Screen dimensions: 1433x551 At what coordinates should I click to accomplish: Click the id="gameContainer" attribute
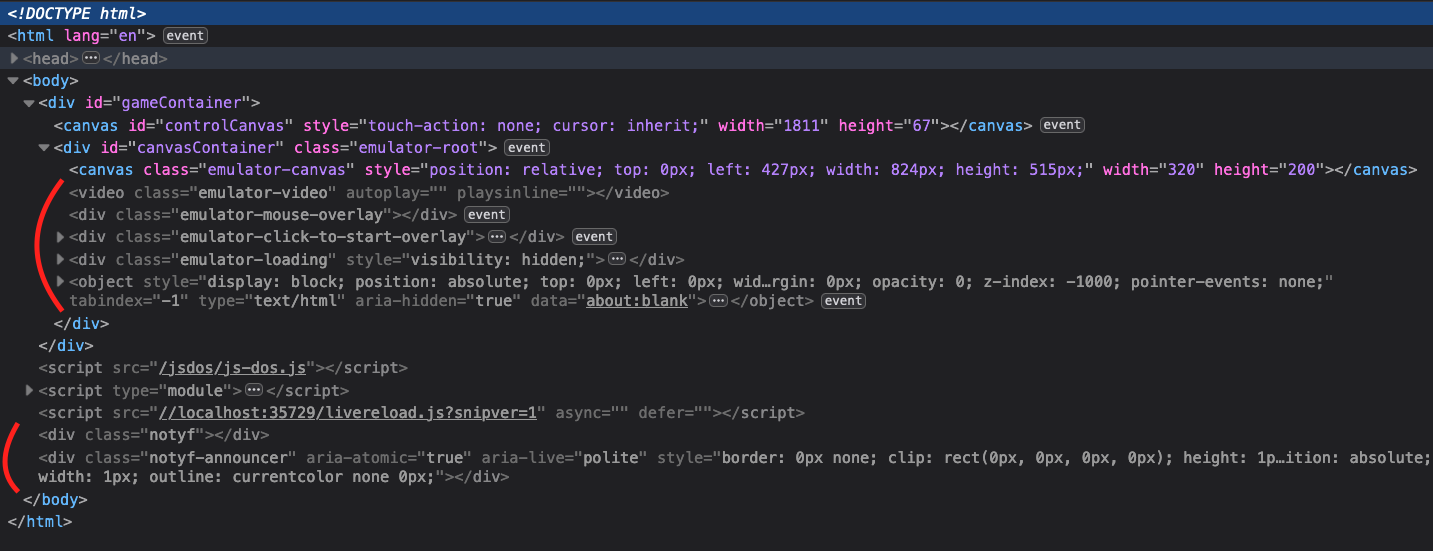(x=166, y=103)
